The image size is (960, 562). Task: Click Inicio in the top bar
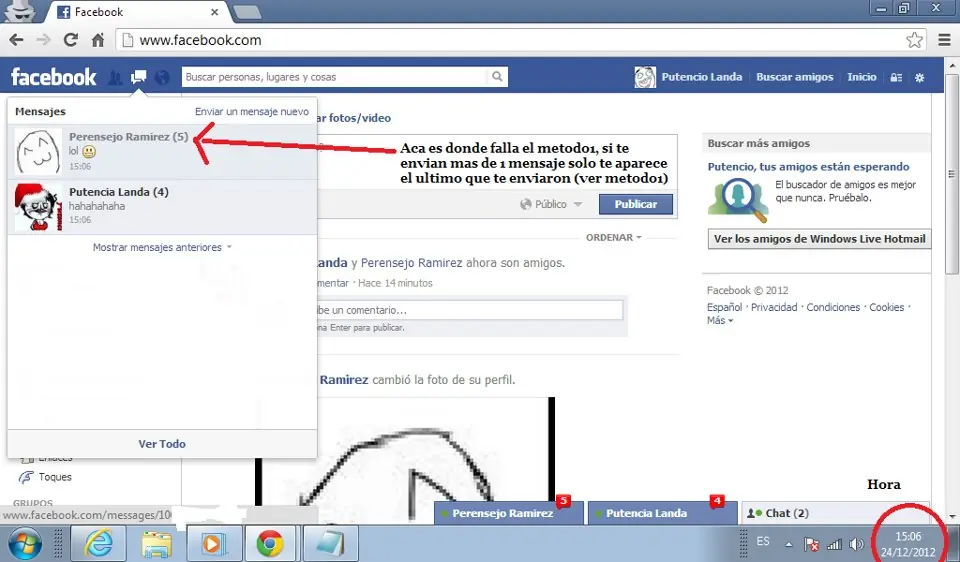[x=861, y=77]
